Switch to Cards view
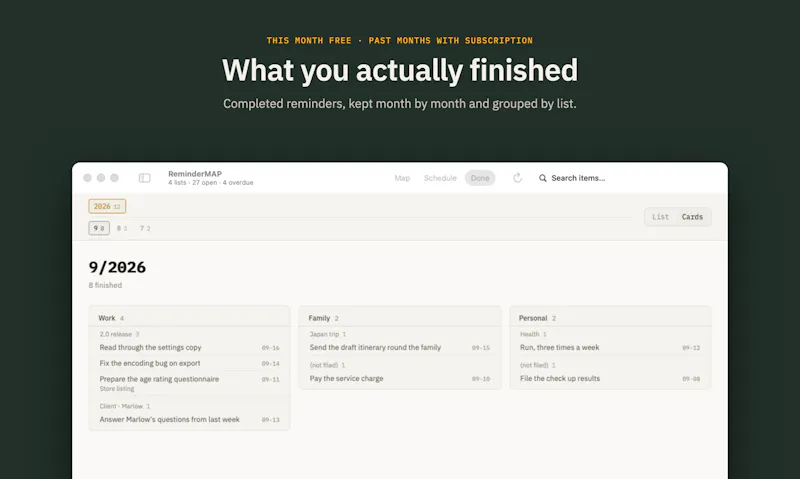This screenshot has height=479, width=800. tap(692, 217)
